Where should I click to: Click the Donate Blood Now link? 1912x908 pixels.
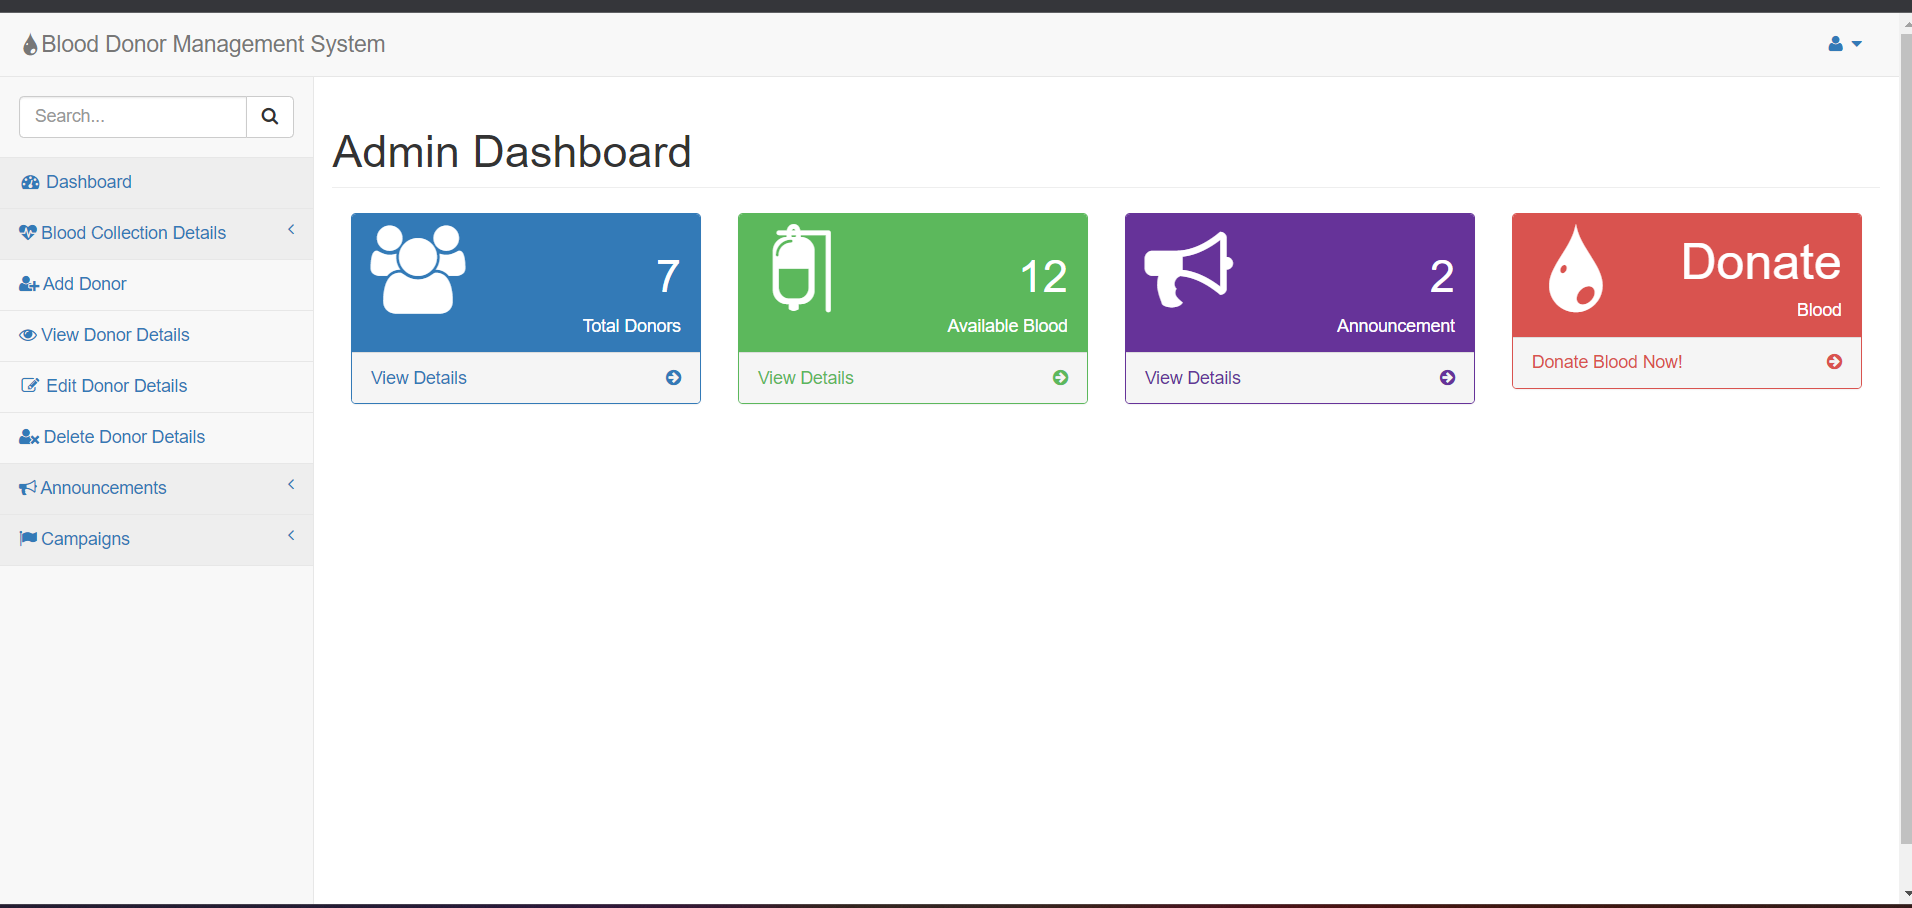1607,361
